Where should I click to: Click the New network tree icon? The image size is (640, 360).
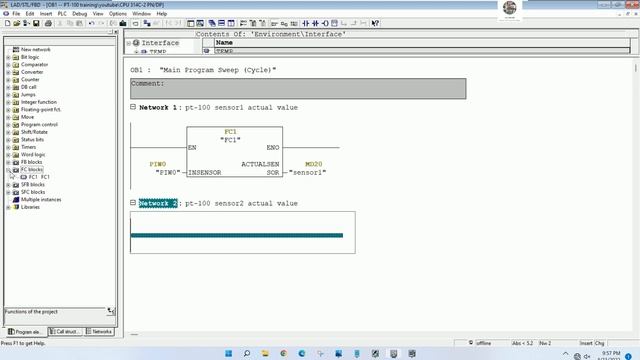16,49
